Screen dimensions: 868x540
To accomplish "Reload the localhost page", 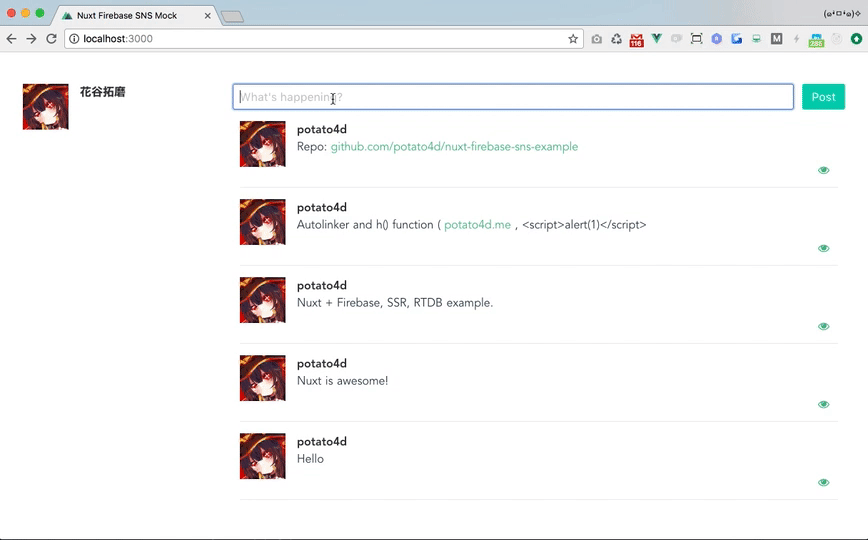I will click(x=51, y=39).
